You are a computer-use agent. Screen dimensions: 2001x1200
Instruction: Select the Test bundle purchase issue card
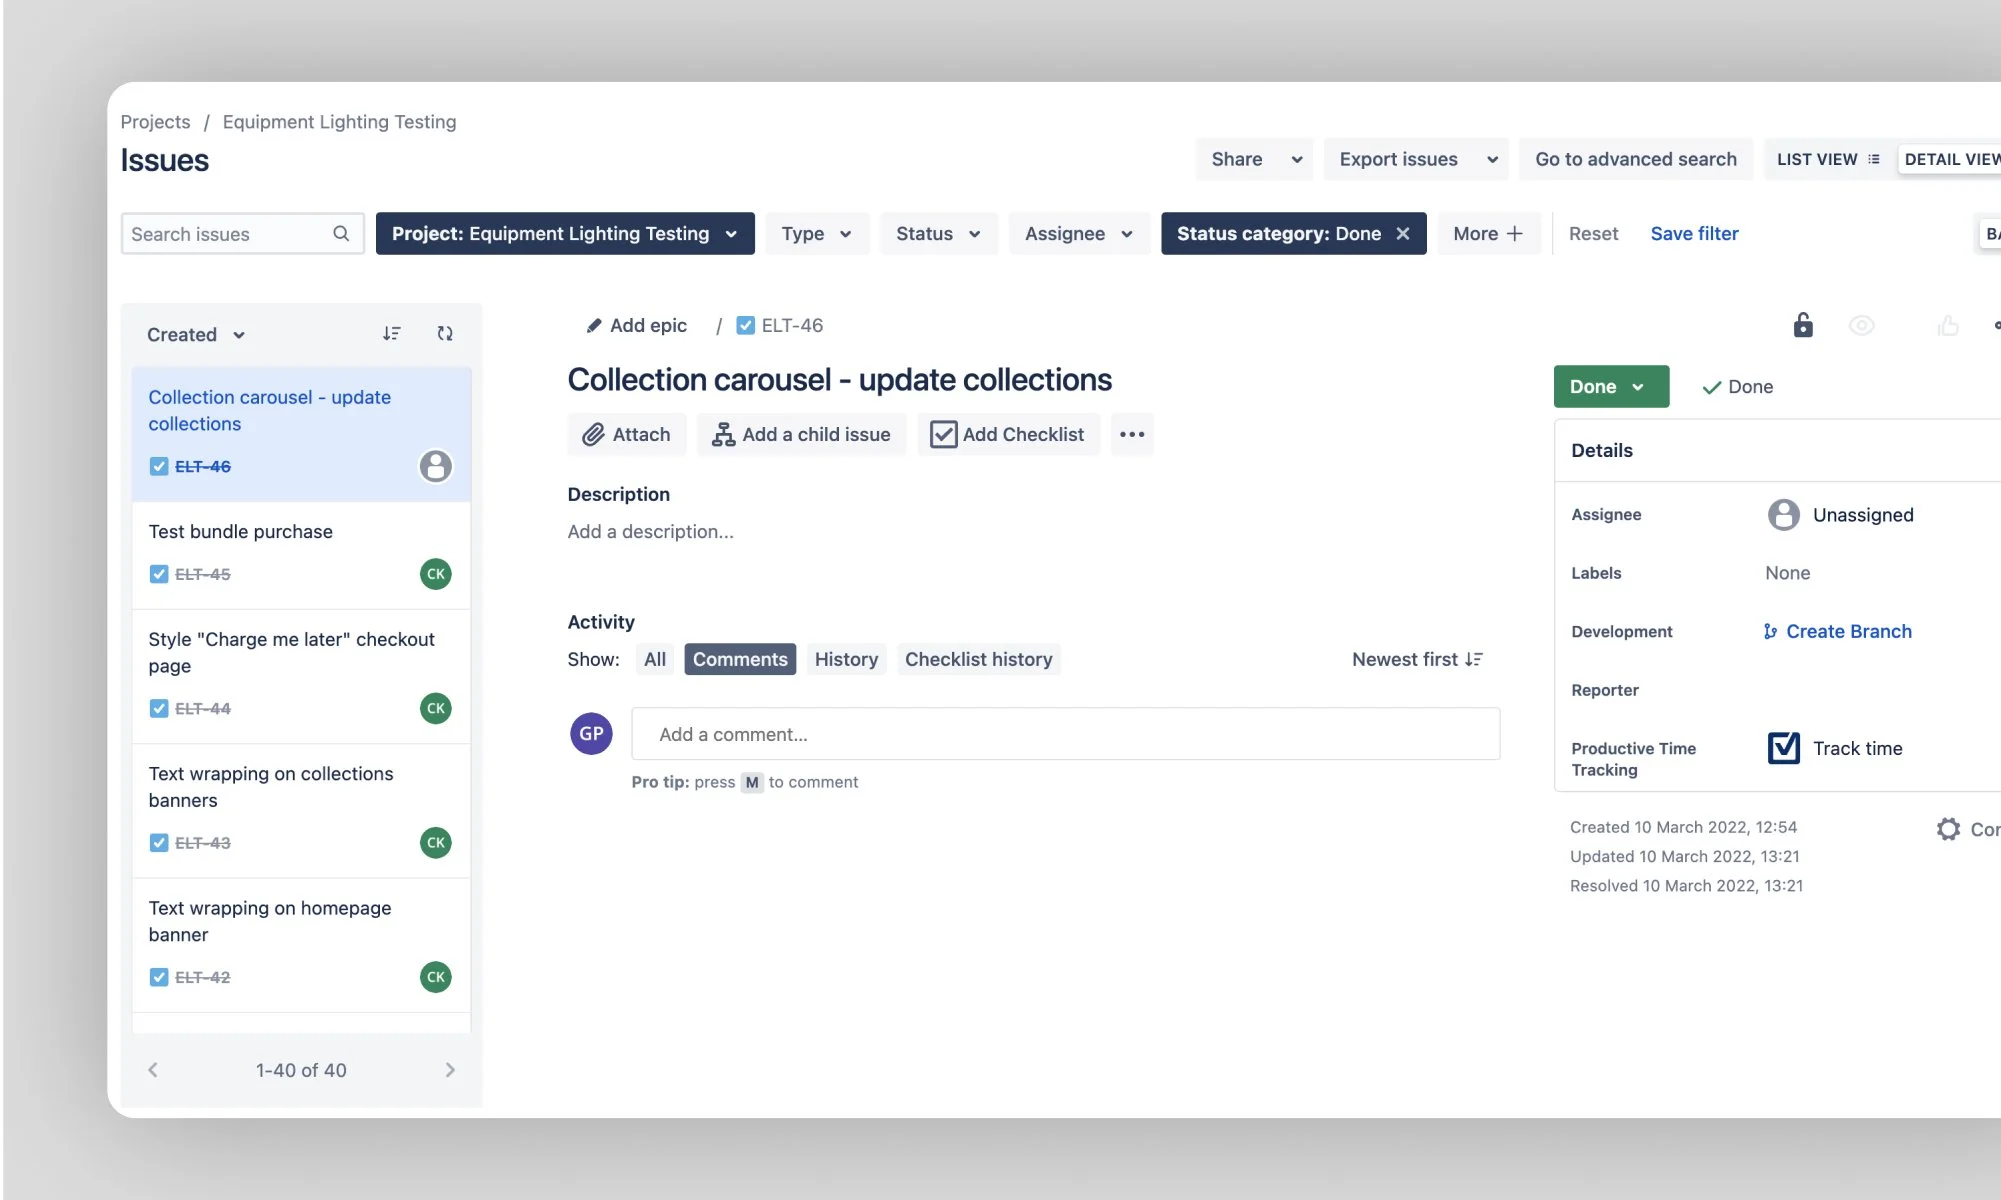click(300, 553)
